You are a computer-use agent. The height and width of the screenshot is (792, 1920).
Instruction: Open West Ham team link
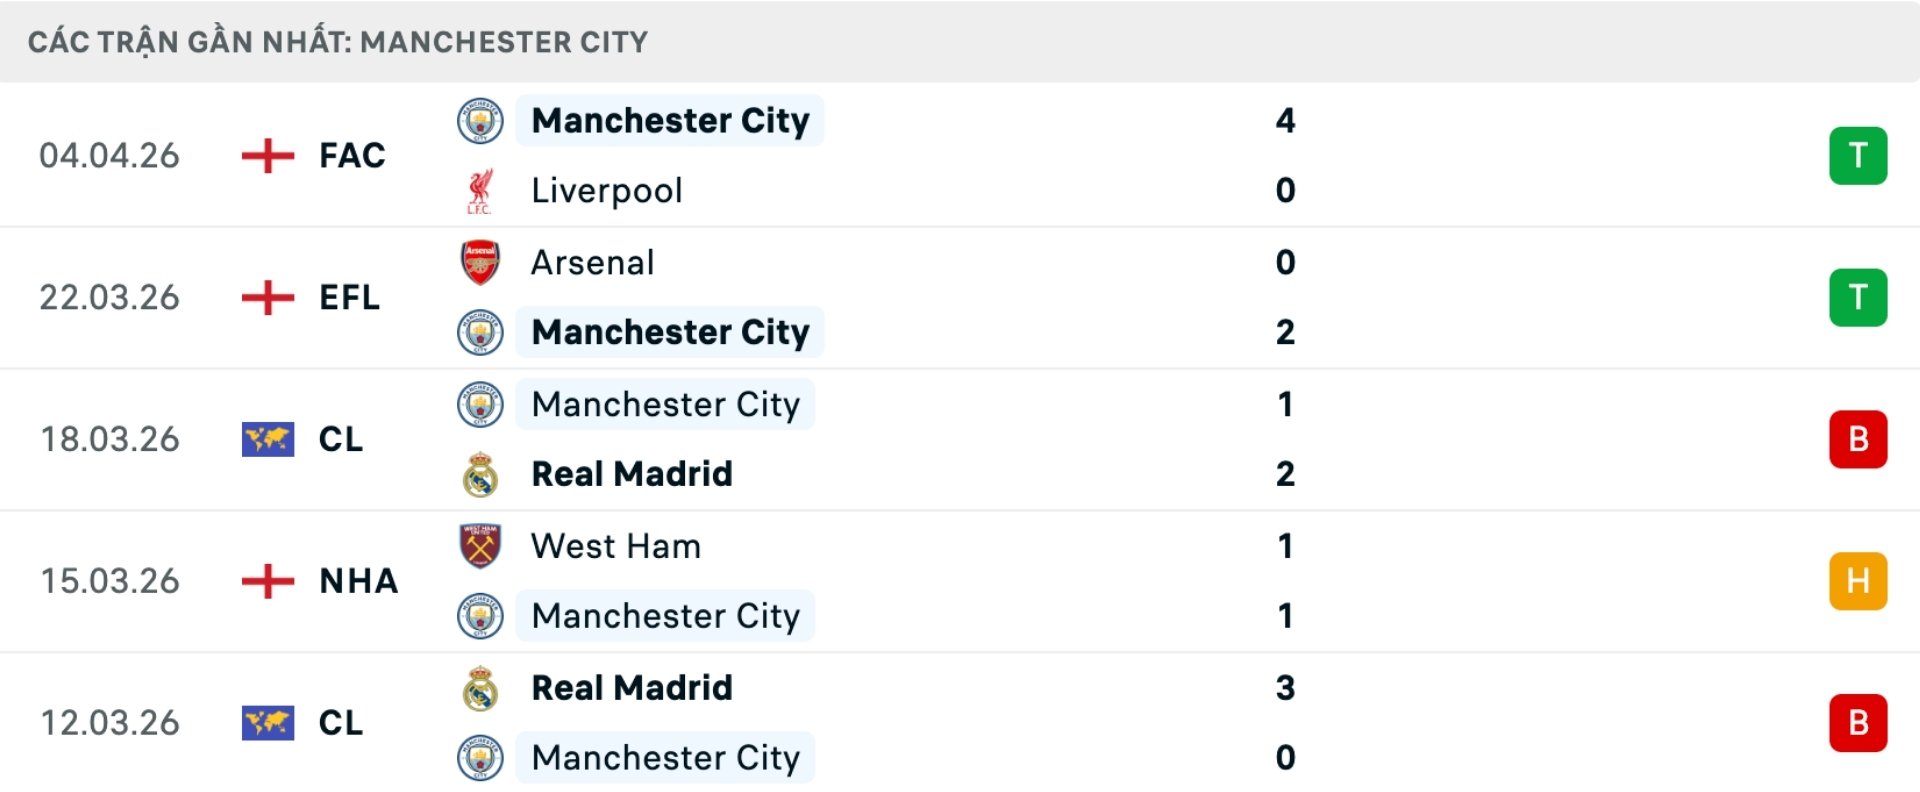click(x=615, y=547)
